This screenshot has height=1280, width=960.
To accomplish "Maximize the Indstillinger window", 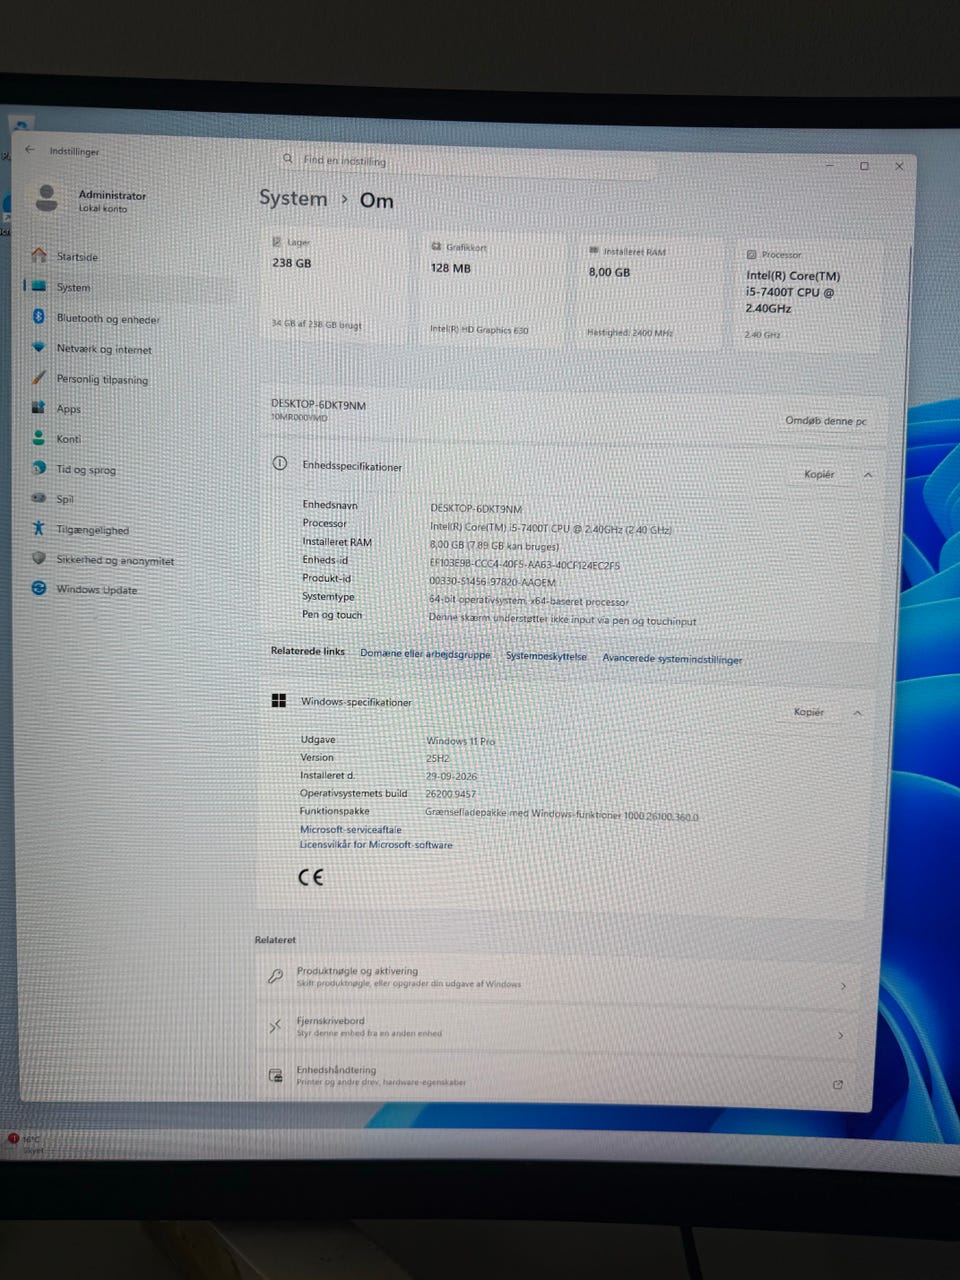I will [x=864, y=166].
